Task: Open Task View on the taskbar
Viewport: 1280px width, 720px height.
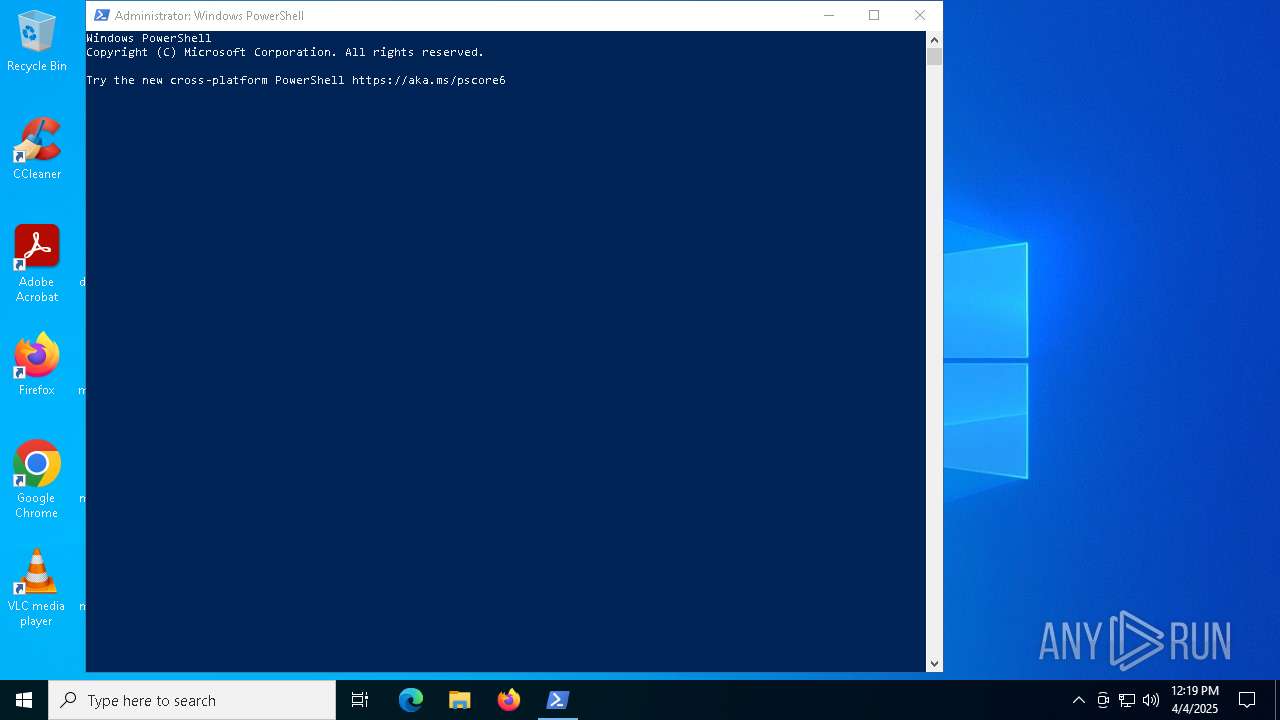Action: [360, 700]
